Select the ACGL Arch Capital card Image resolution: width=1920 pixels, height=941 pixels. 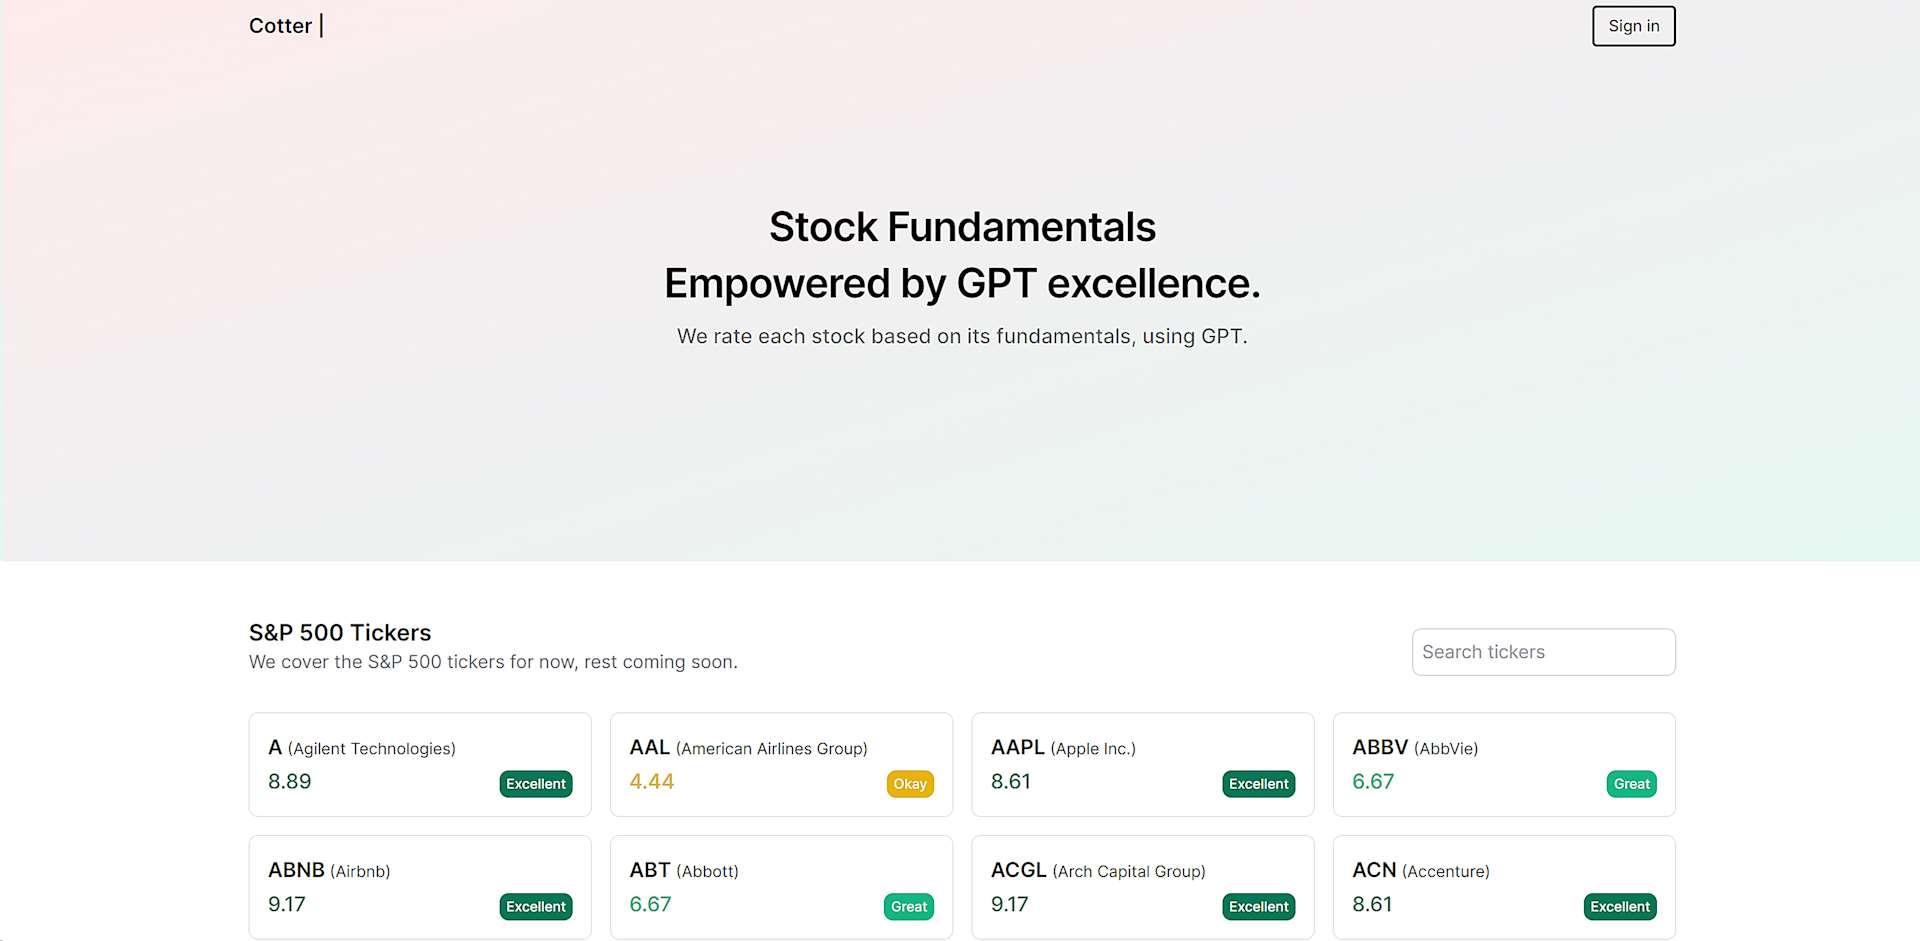click(x=1142, y=887)
